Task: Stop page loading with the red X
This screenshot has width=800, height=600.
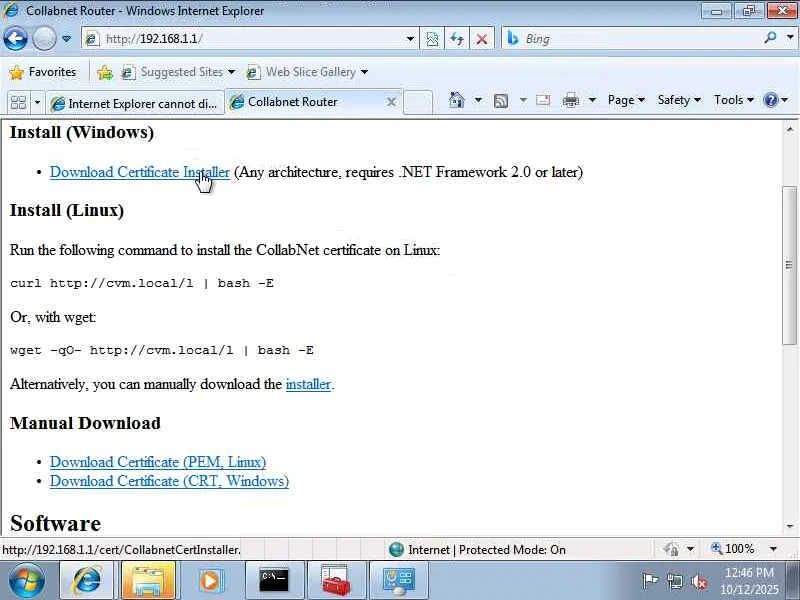Action: pyautogui.click(x=481, y=39)
